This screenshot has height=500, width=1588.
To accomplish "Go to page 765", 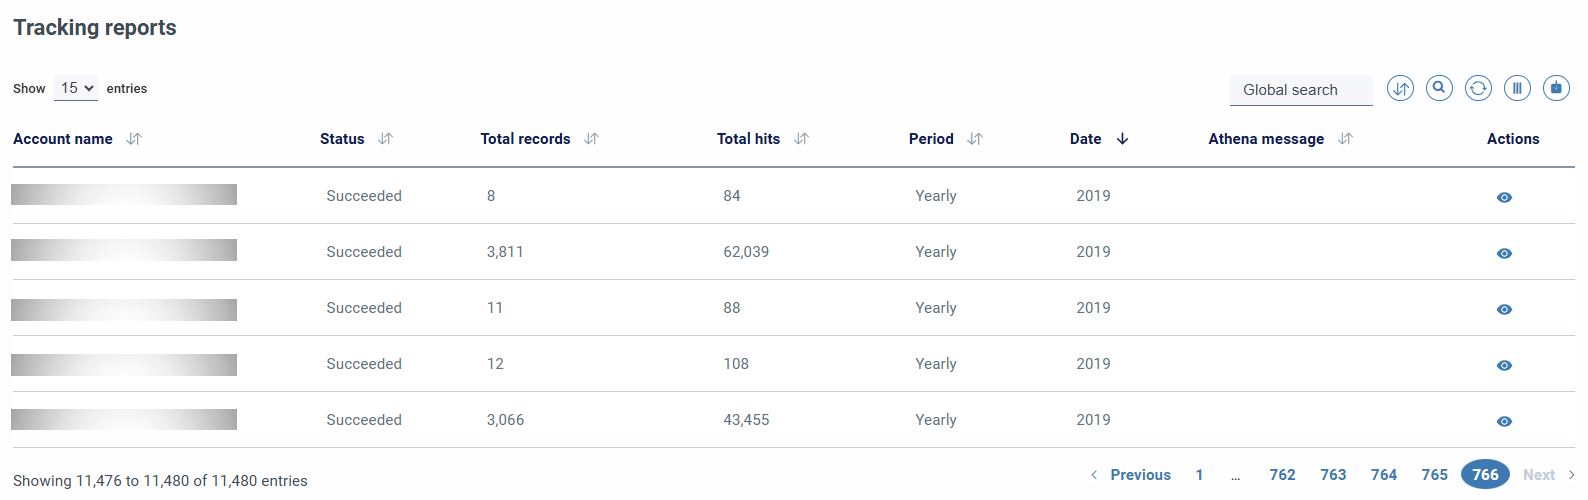I will pyautogui.click(x=1434, y=475).
